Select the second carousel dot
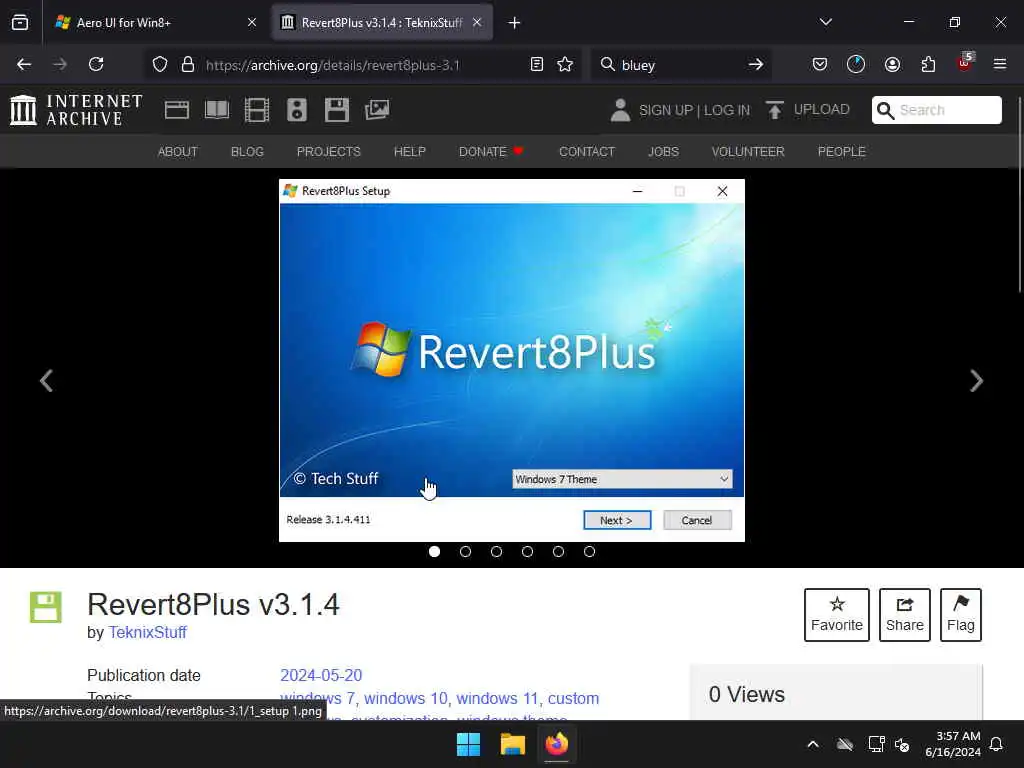This screenshot has width=1024, height=768. point(466,552)
